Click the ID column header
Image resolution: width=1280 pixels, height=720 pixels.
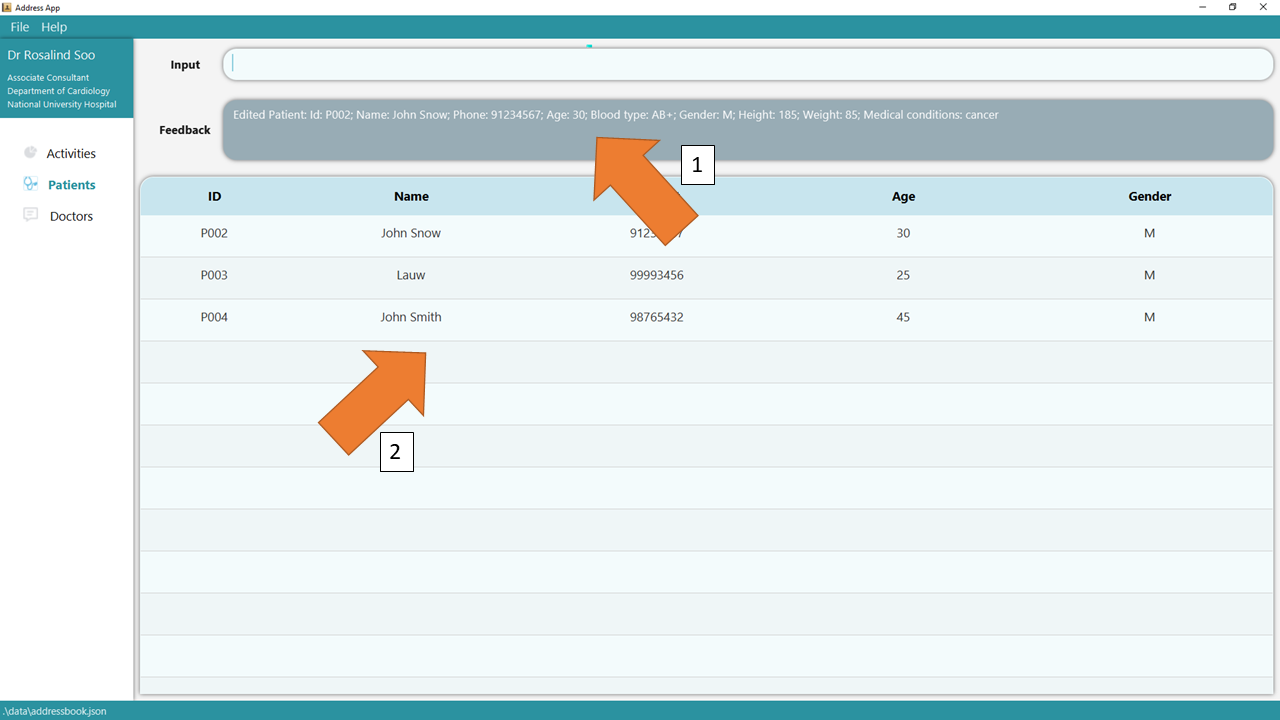click(x=214, y=196)
